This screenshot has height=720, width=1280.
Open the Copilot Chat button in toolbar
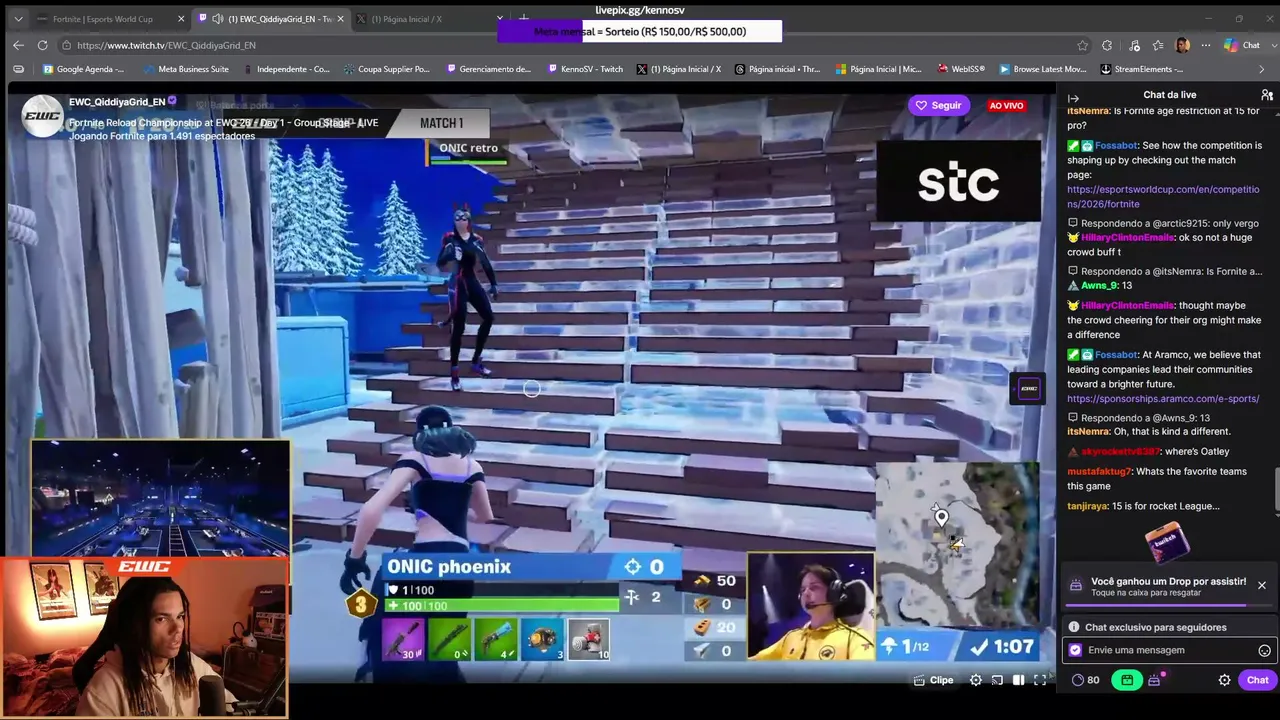click(x=1242, y=45)
